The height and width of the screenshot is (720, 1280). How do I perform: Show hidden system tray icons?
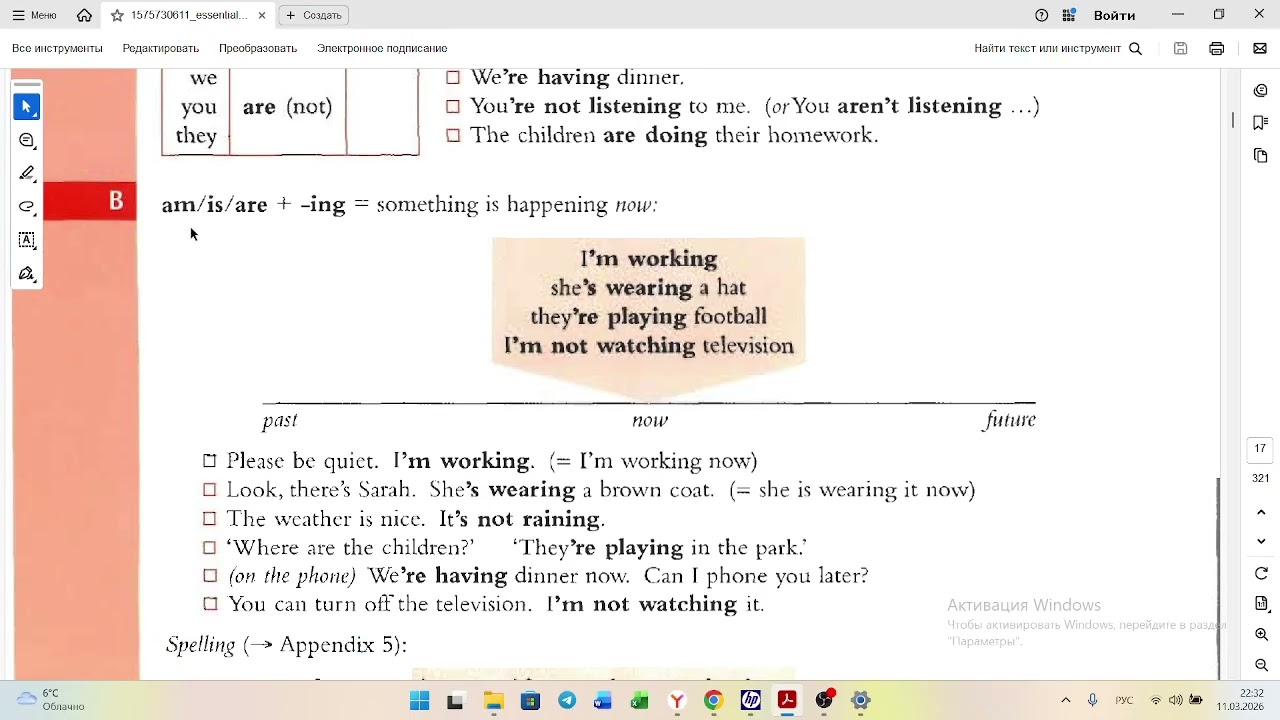[1065, 700]
